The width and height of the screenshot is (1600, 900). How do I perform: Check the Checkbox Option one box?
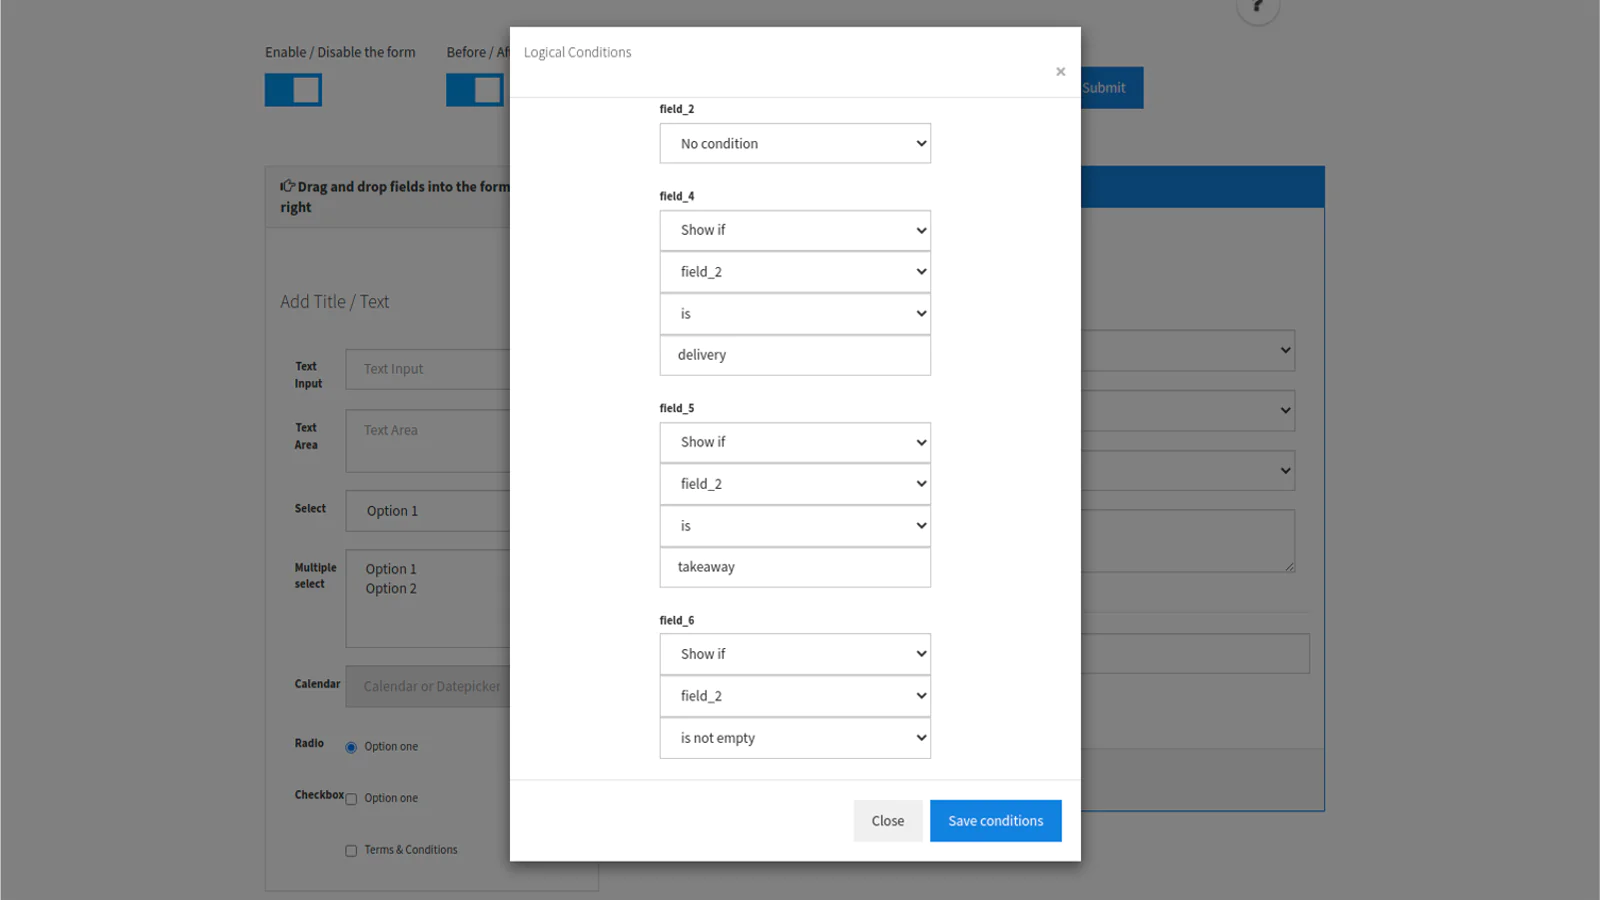(351, 799)
